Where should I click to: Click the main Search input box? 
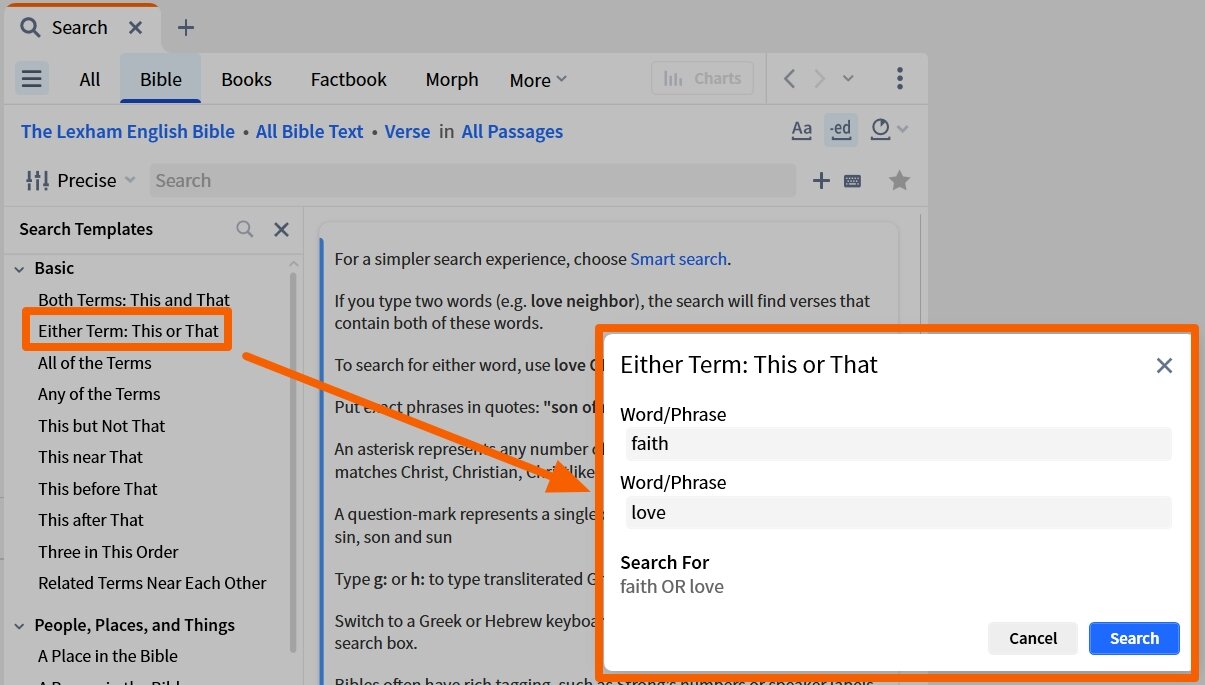pyautogui.click(x=473, y=181)
